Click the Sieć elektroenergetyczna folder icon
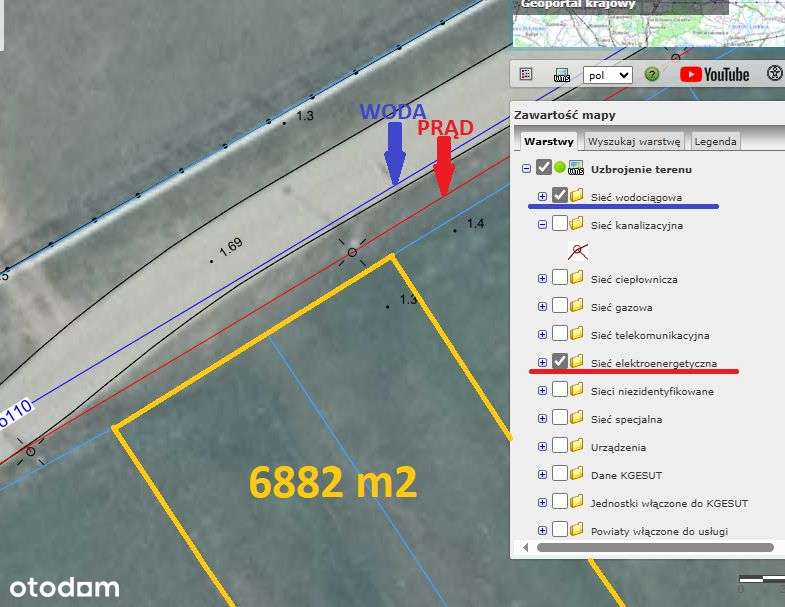Viewport: 785px width, 607px height. (576, 361)
